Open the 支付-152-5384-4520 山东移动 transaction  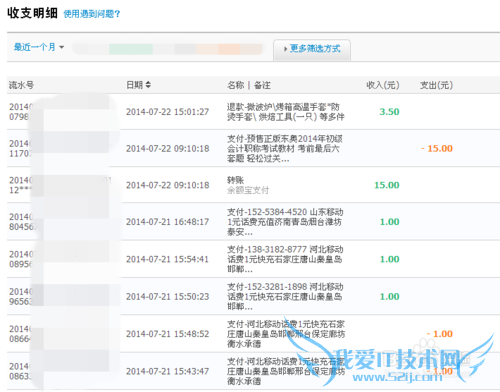[285, 222]
